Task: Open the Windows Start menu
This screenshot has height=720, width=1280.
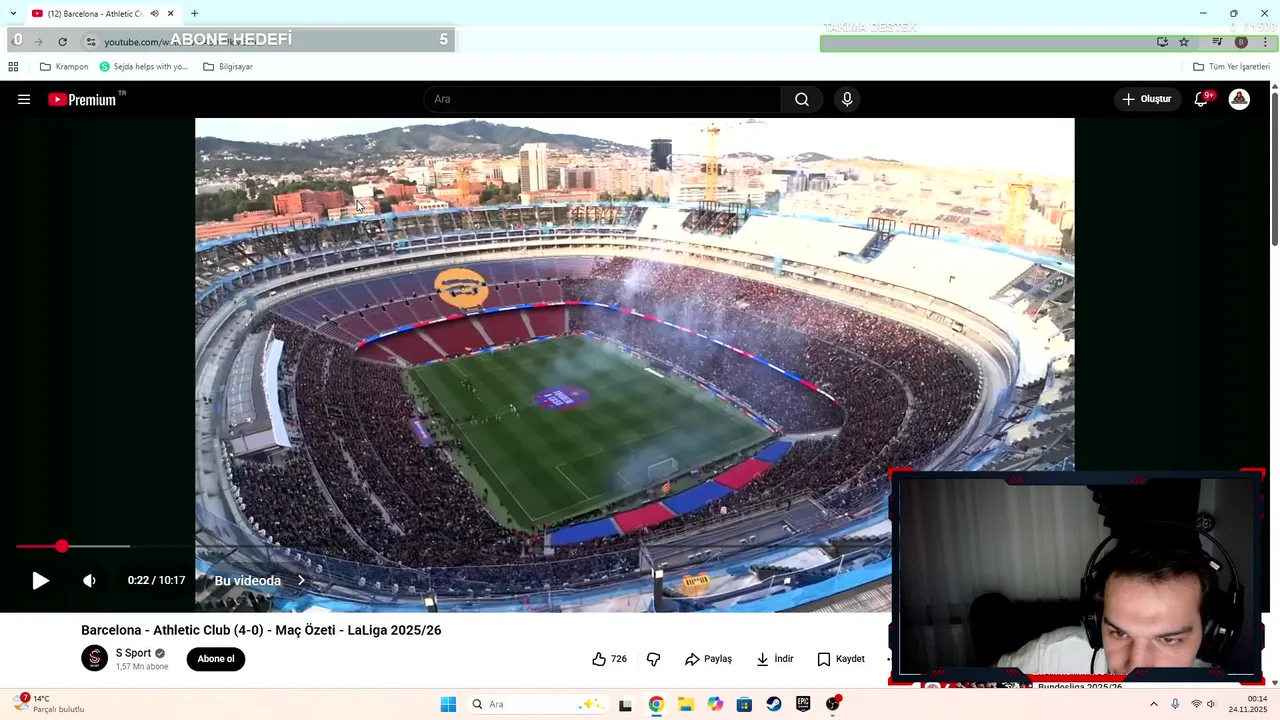Action: pos(448,704)
